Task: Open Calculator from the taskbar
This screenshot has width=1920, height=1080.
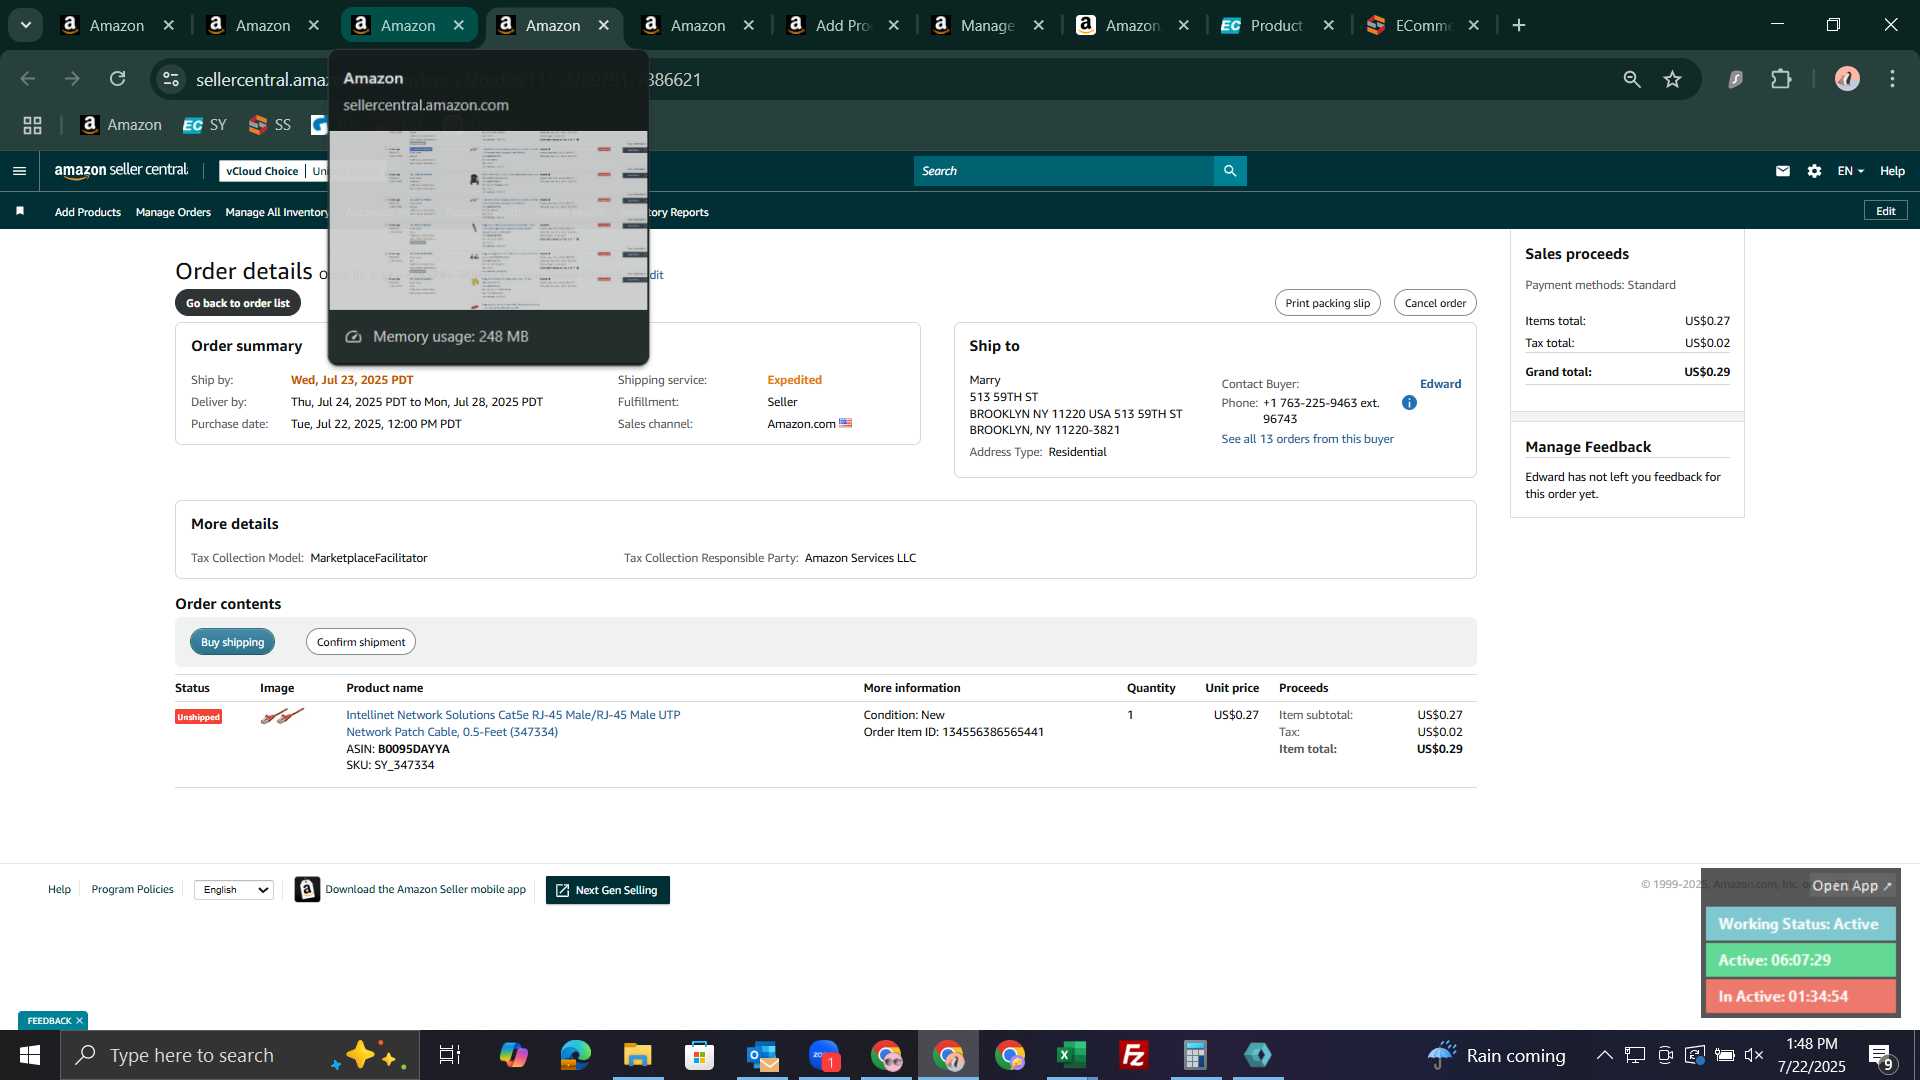Action: point(1195,1055)
